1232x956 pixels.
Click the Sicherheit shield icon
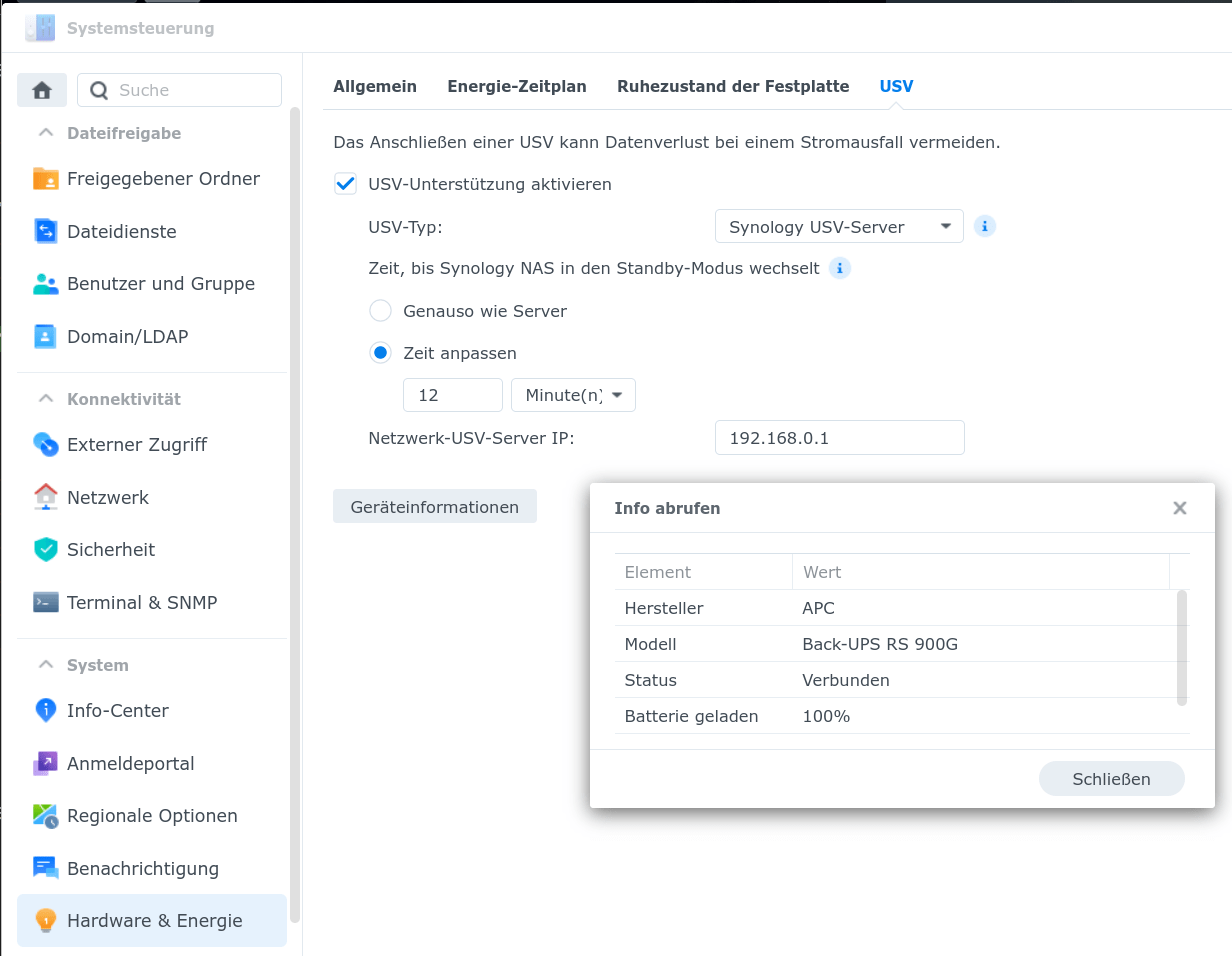point(46,550)
